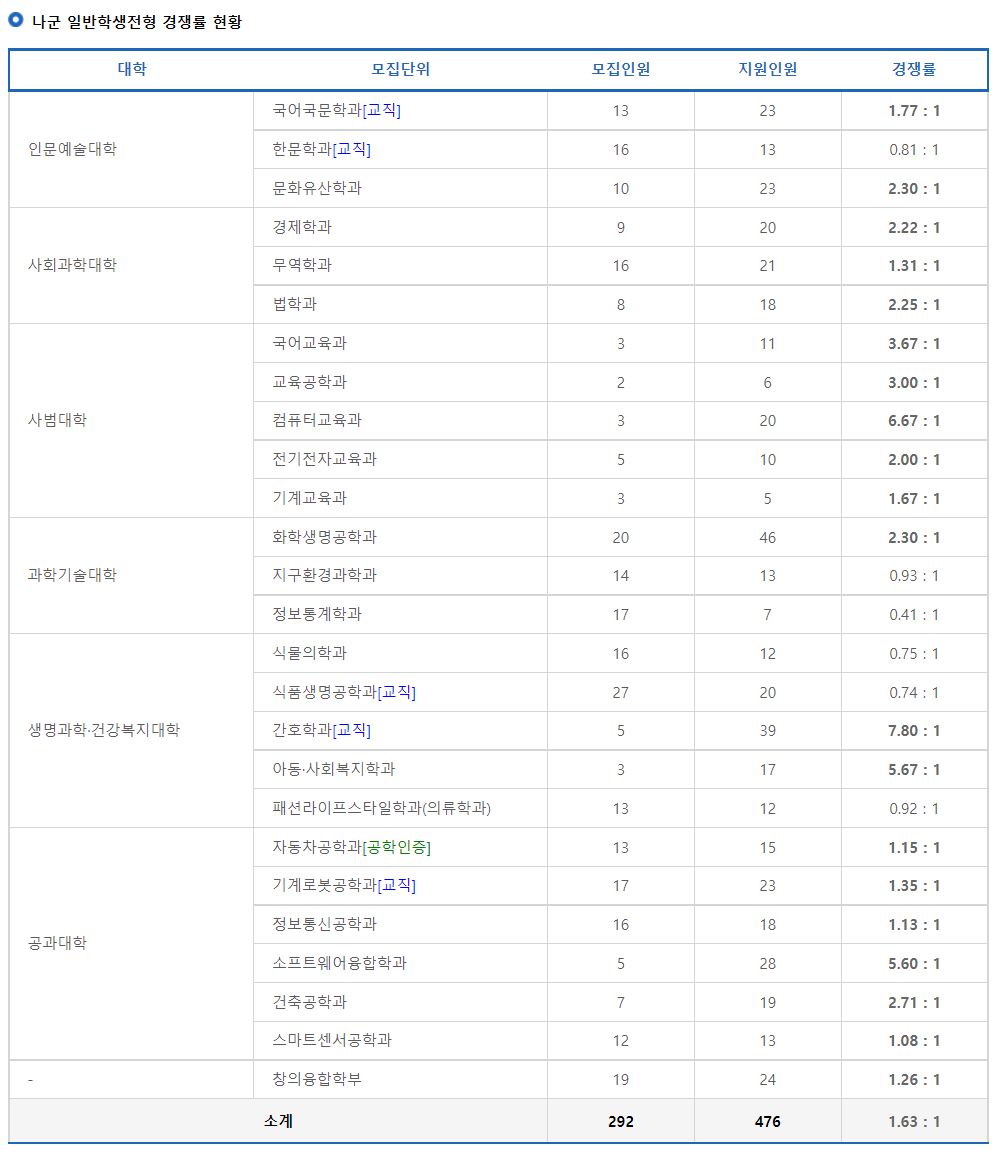Select the total applicant count 476
This screenshot has width=998, height=1155.
click(x=766, y=1121)
